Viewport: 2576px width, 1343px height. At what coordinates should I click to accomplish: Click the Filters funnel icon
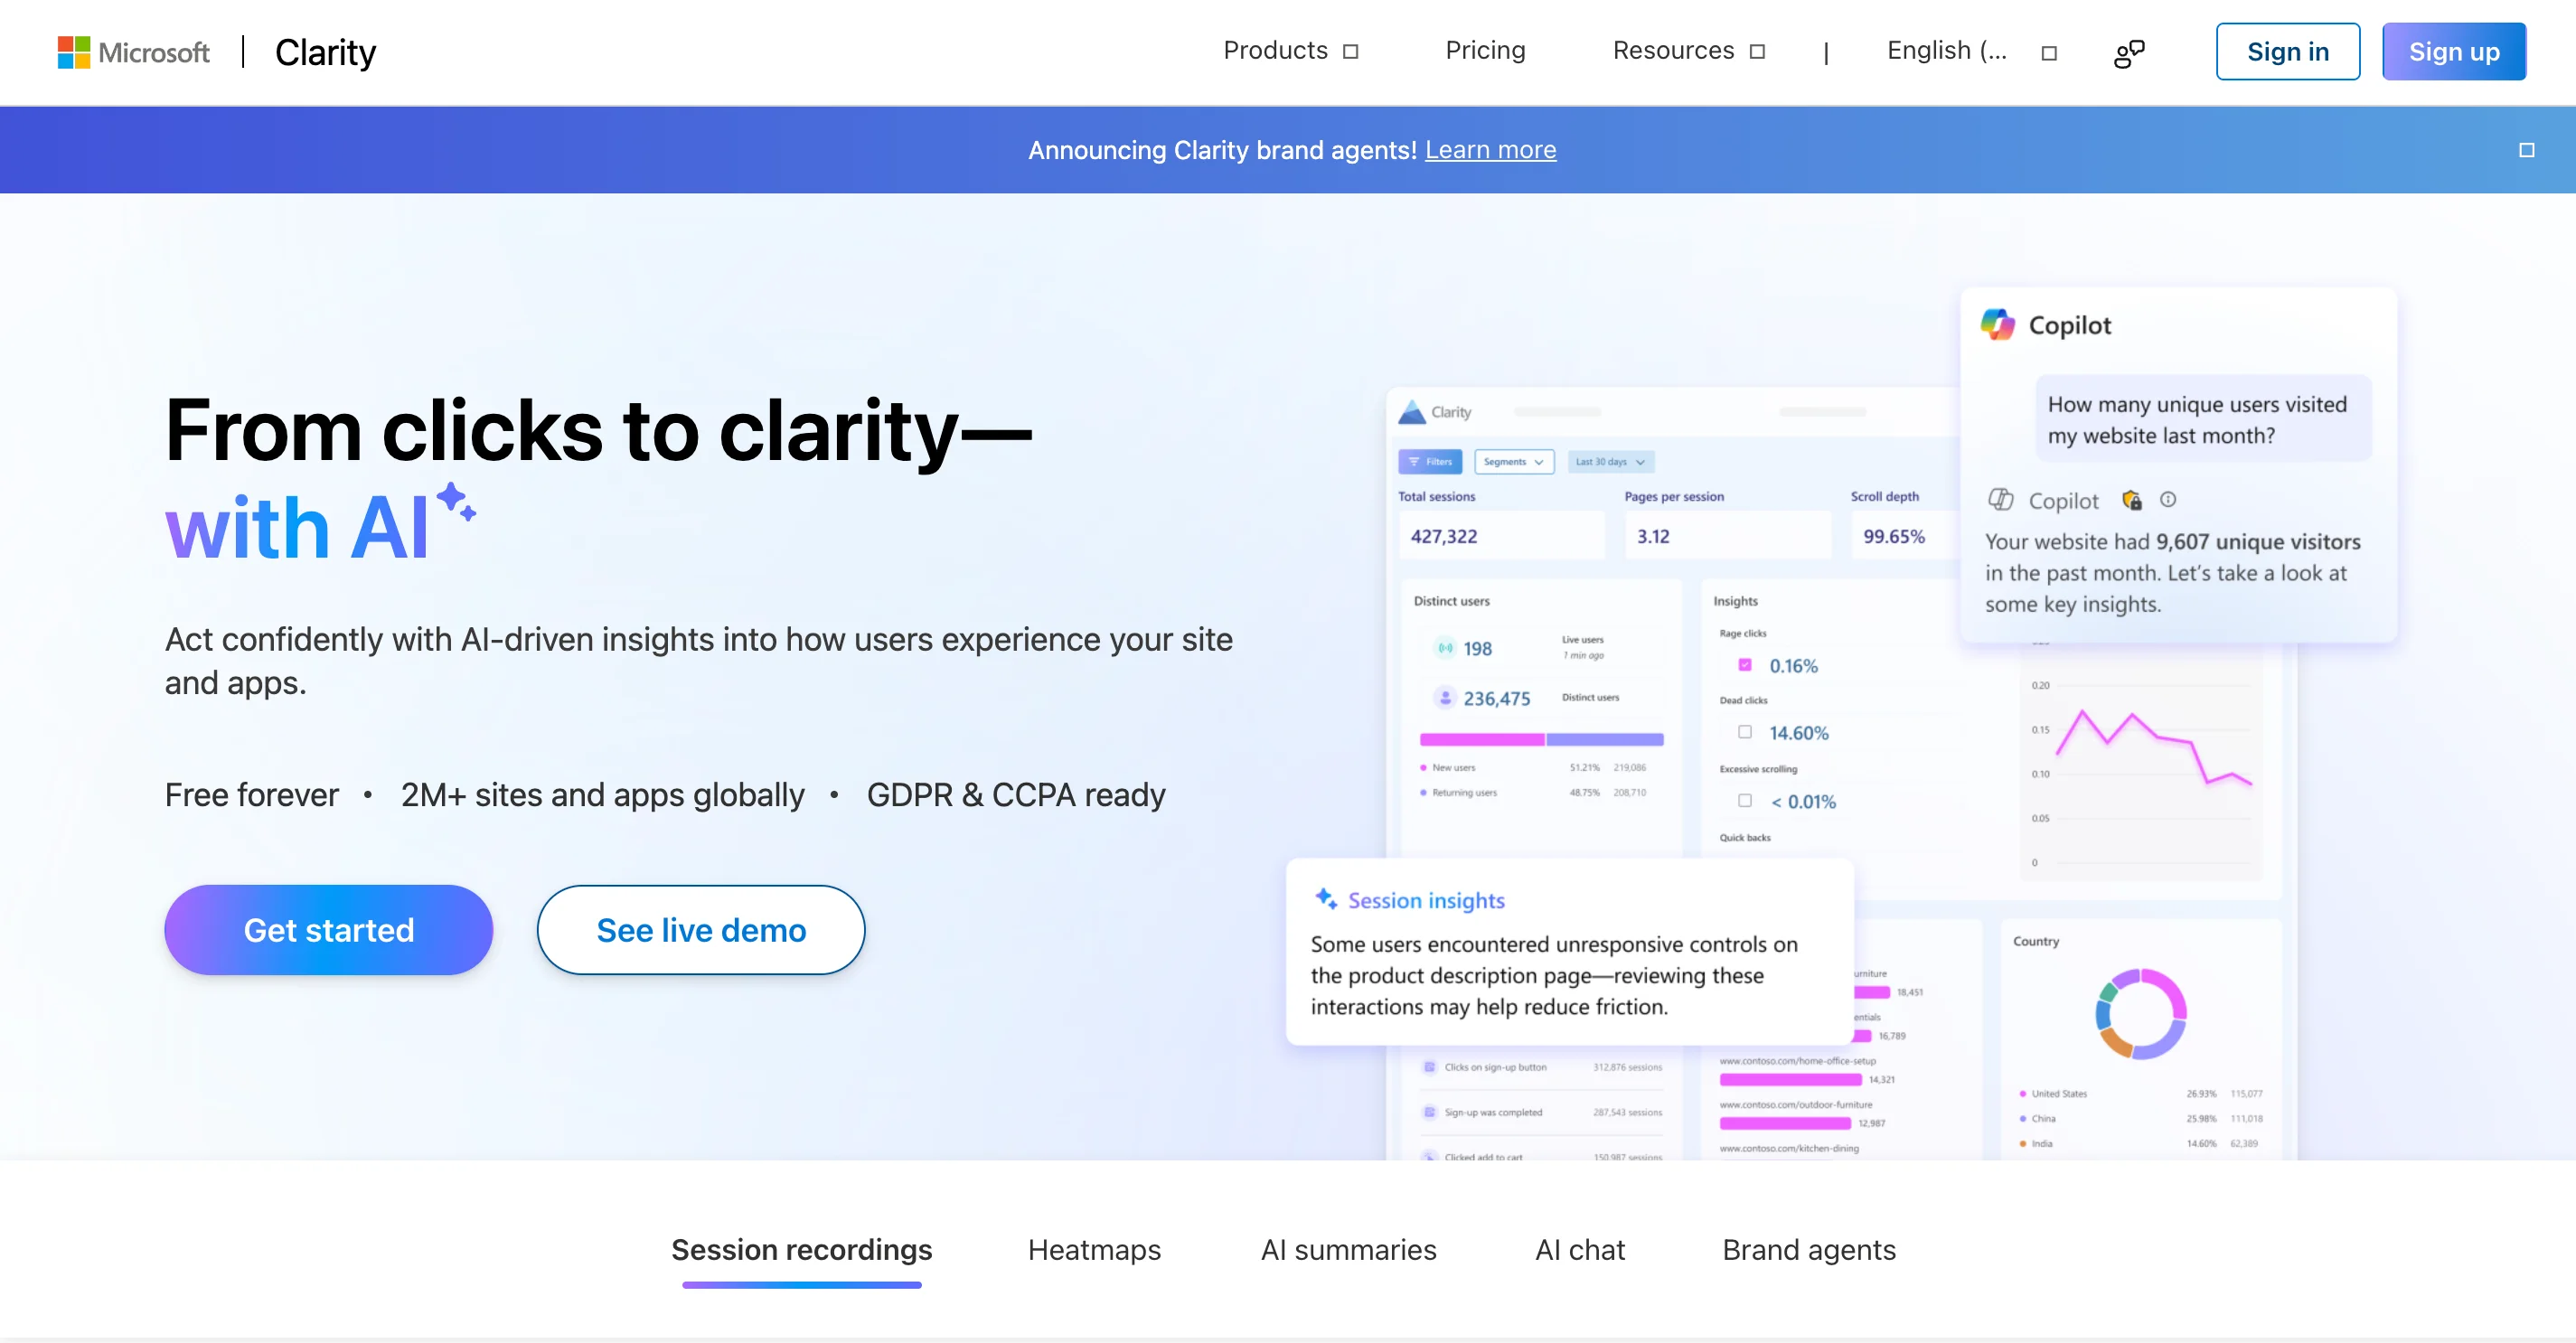pos(1415,461)
